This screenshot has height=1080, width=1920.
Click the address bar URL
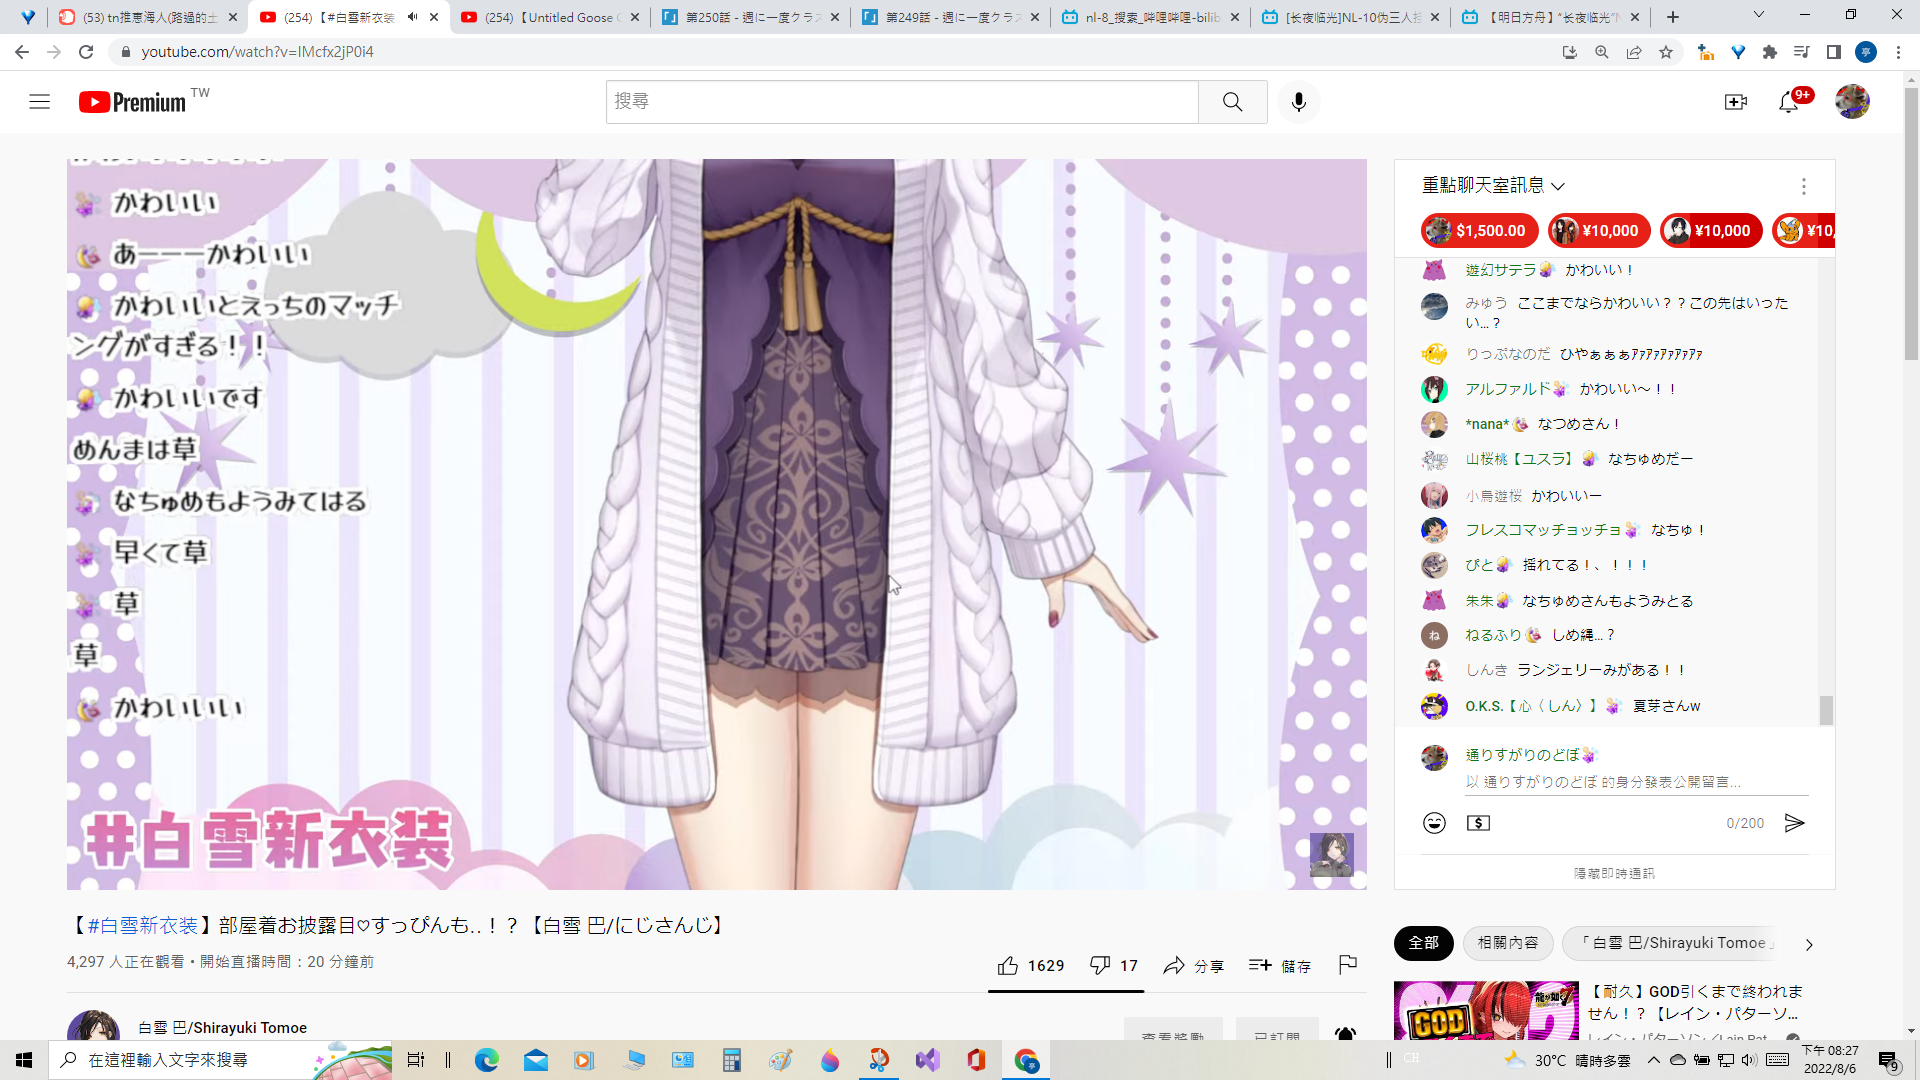coord(257,52)
